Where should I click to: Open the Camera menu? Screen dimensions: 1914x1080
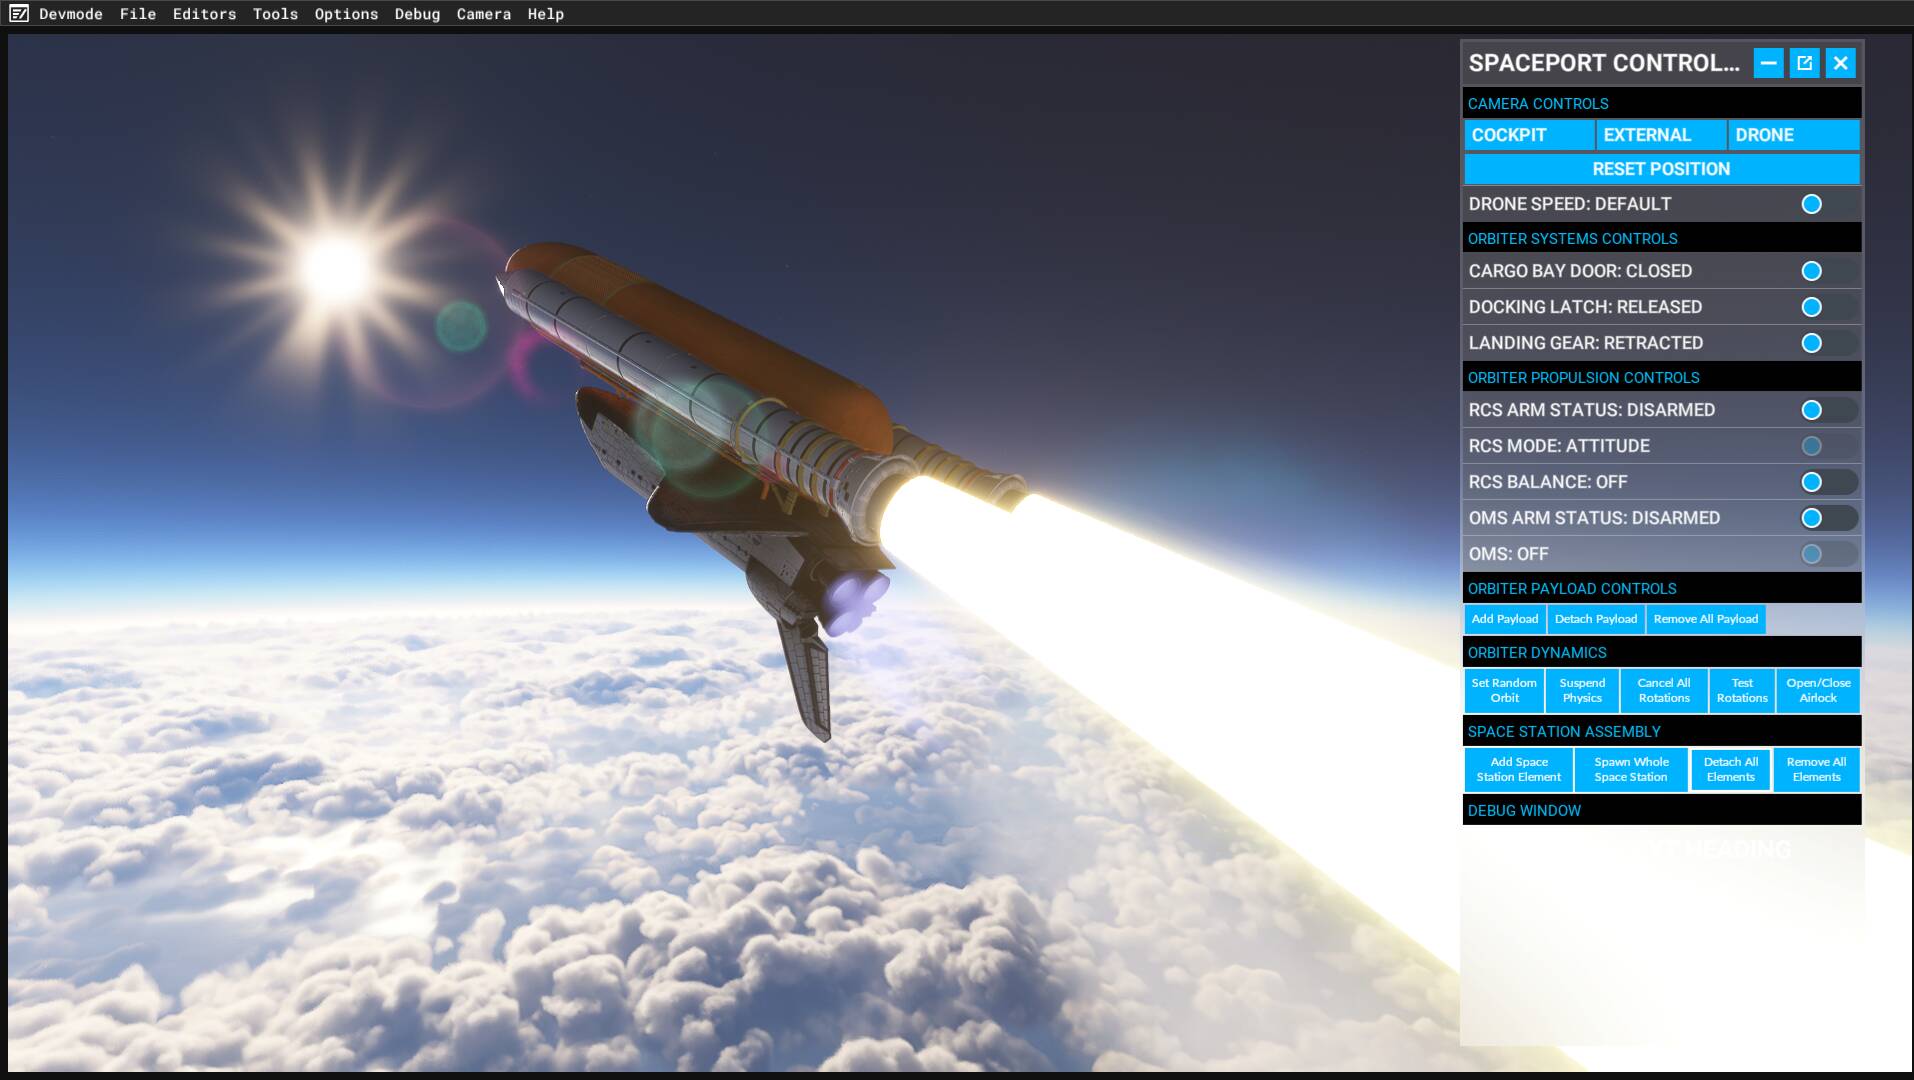click(x=484, y=14)
